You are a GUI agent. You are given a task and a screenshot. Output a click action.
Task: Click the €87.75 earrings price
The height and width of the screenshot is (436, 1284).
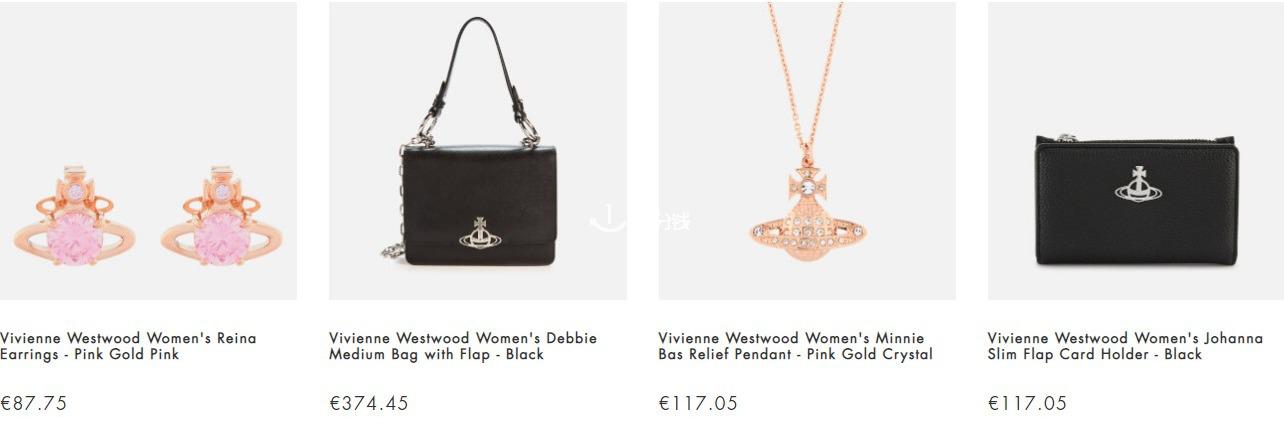pos(33,404)
